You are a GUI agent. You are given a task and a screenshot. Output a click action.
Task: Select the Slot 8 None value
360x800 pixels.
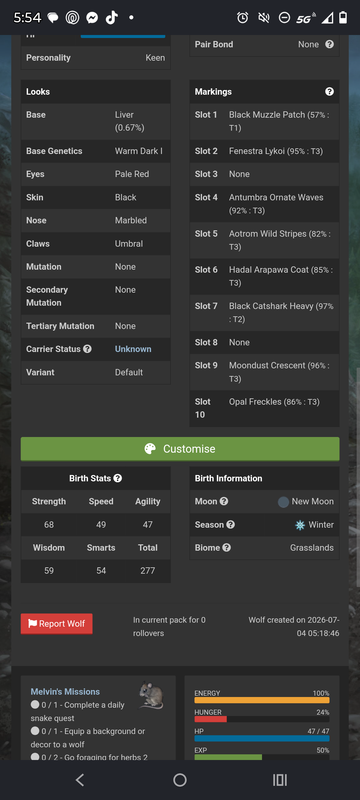tap(239, 342)
